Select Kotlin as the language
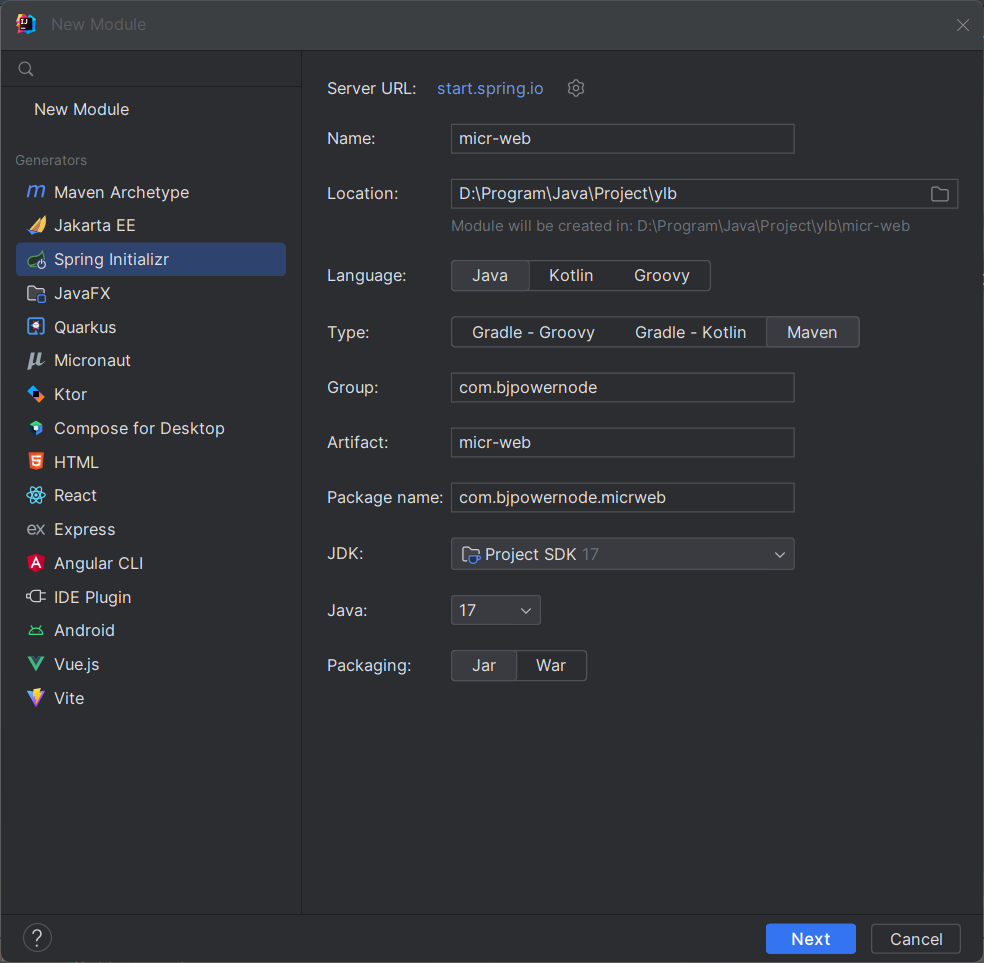Image resolution: width=984 pixels, height=963 pixels. [x=571, y=275]
